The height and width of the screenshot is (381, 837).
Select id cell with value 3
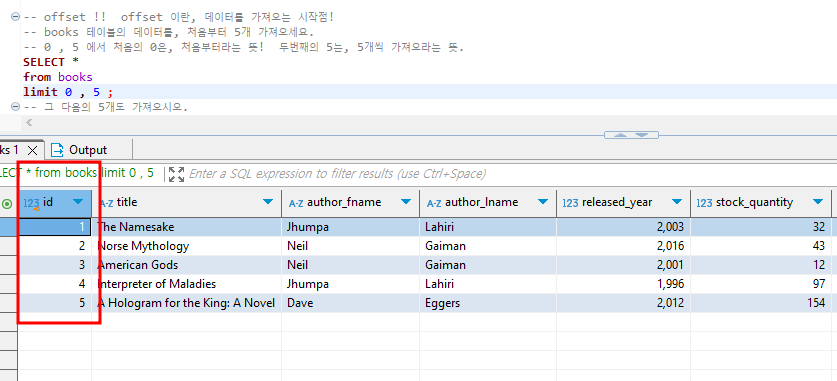[x=54, y=265]
